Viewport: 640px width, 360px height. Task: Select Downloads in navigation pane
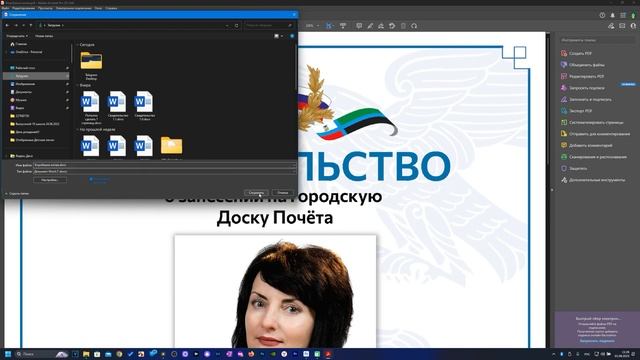coord(36,76)
